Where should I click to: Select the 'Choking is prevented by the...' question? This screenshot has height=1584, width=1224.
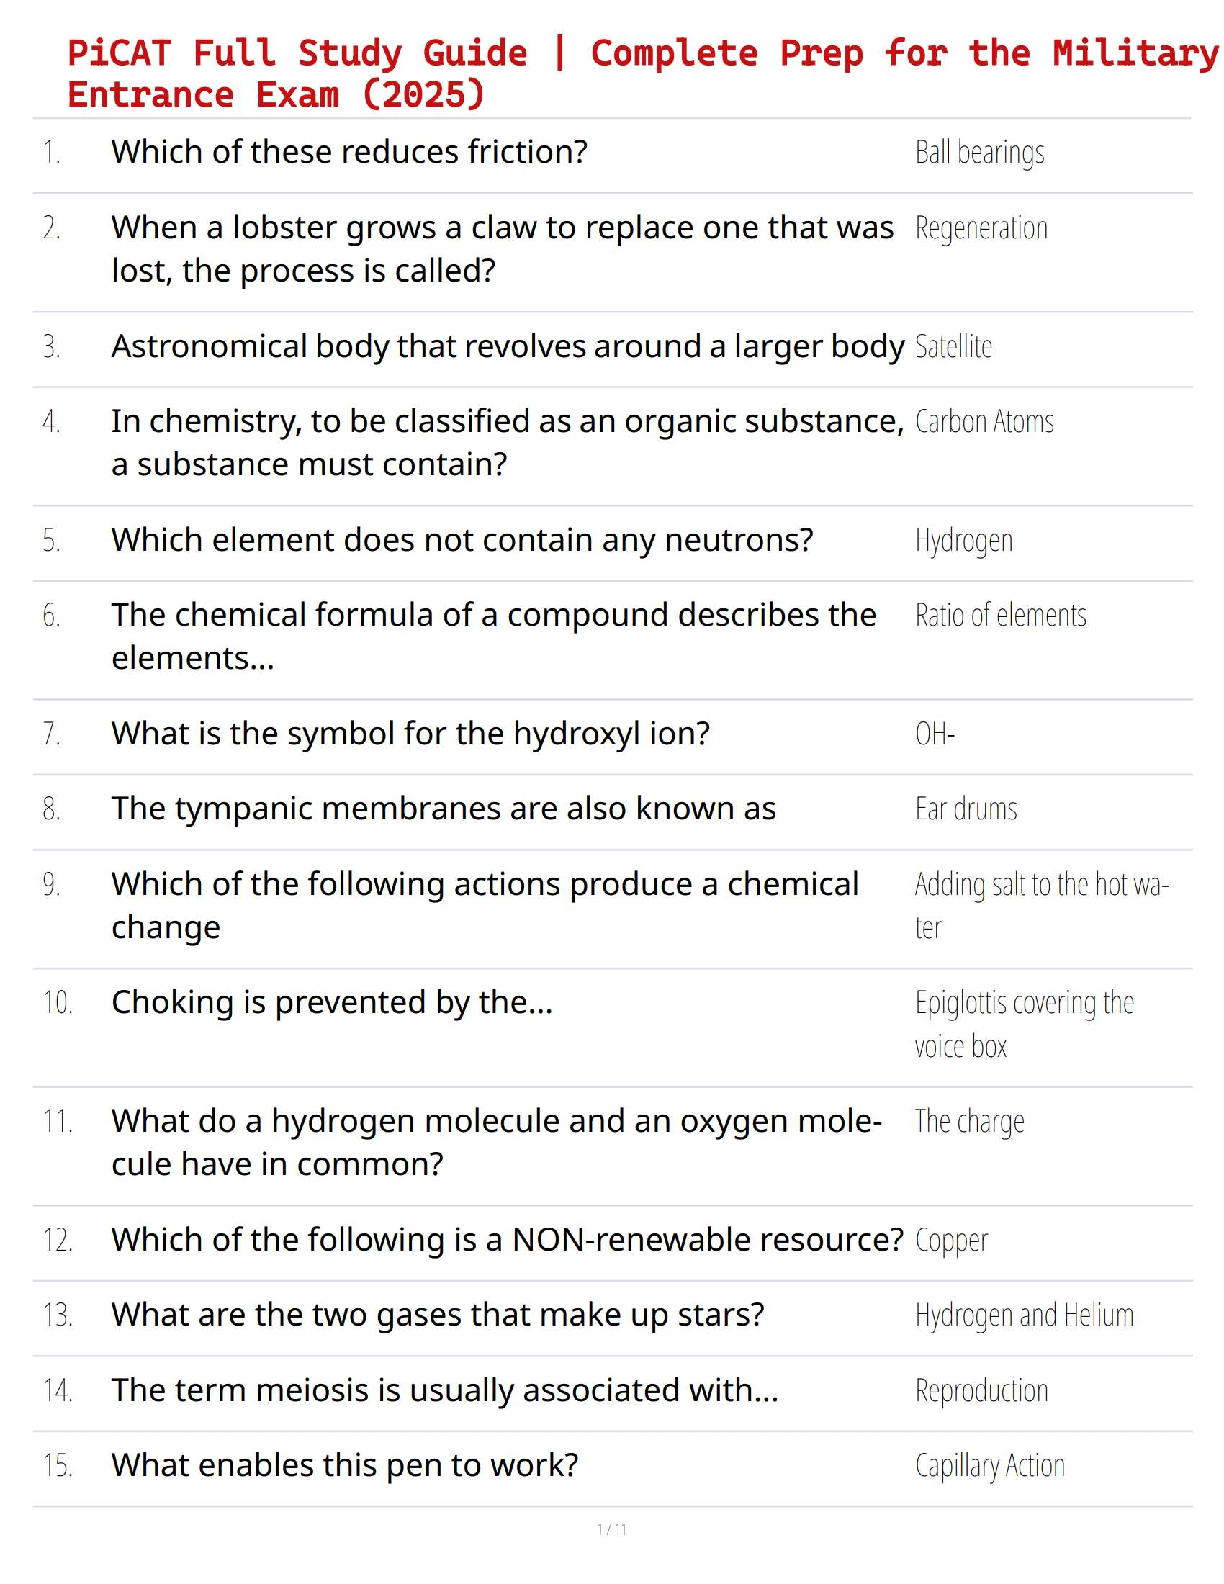click(x=332, y=1002)
